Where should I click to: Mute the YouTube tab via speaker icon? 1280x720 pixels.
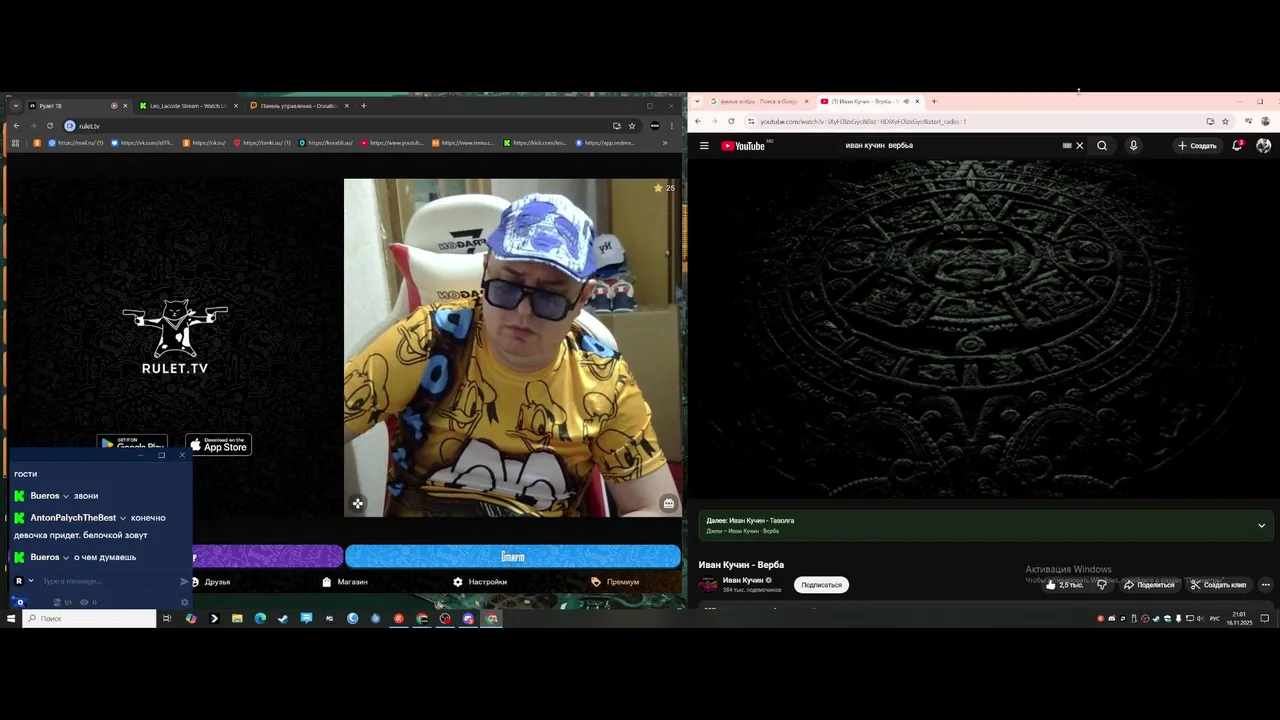click(x=906, y=101)
